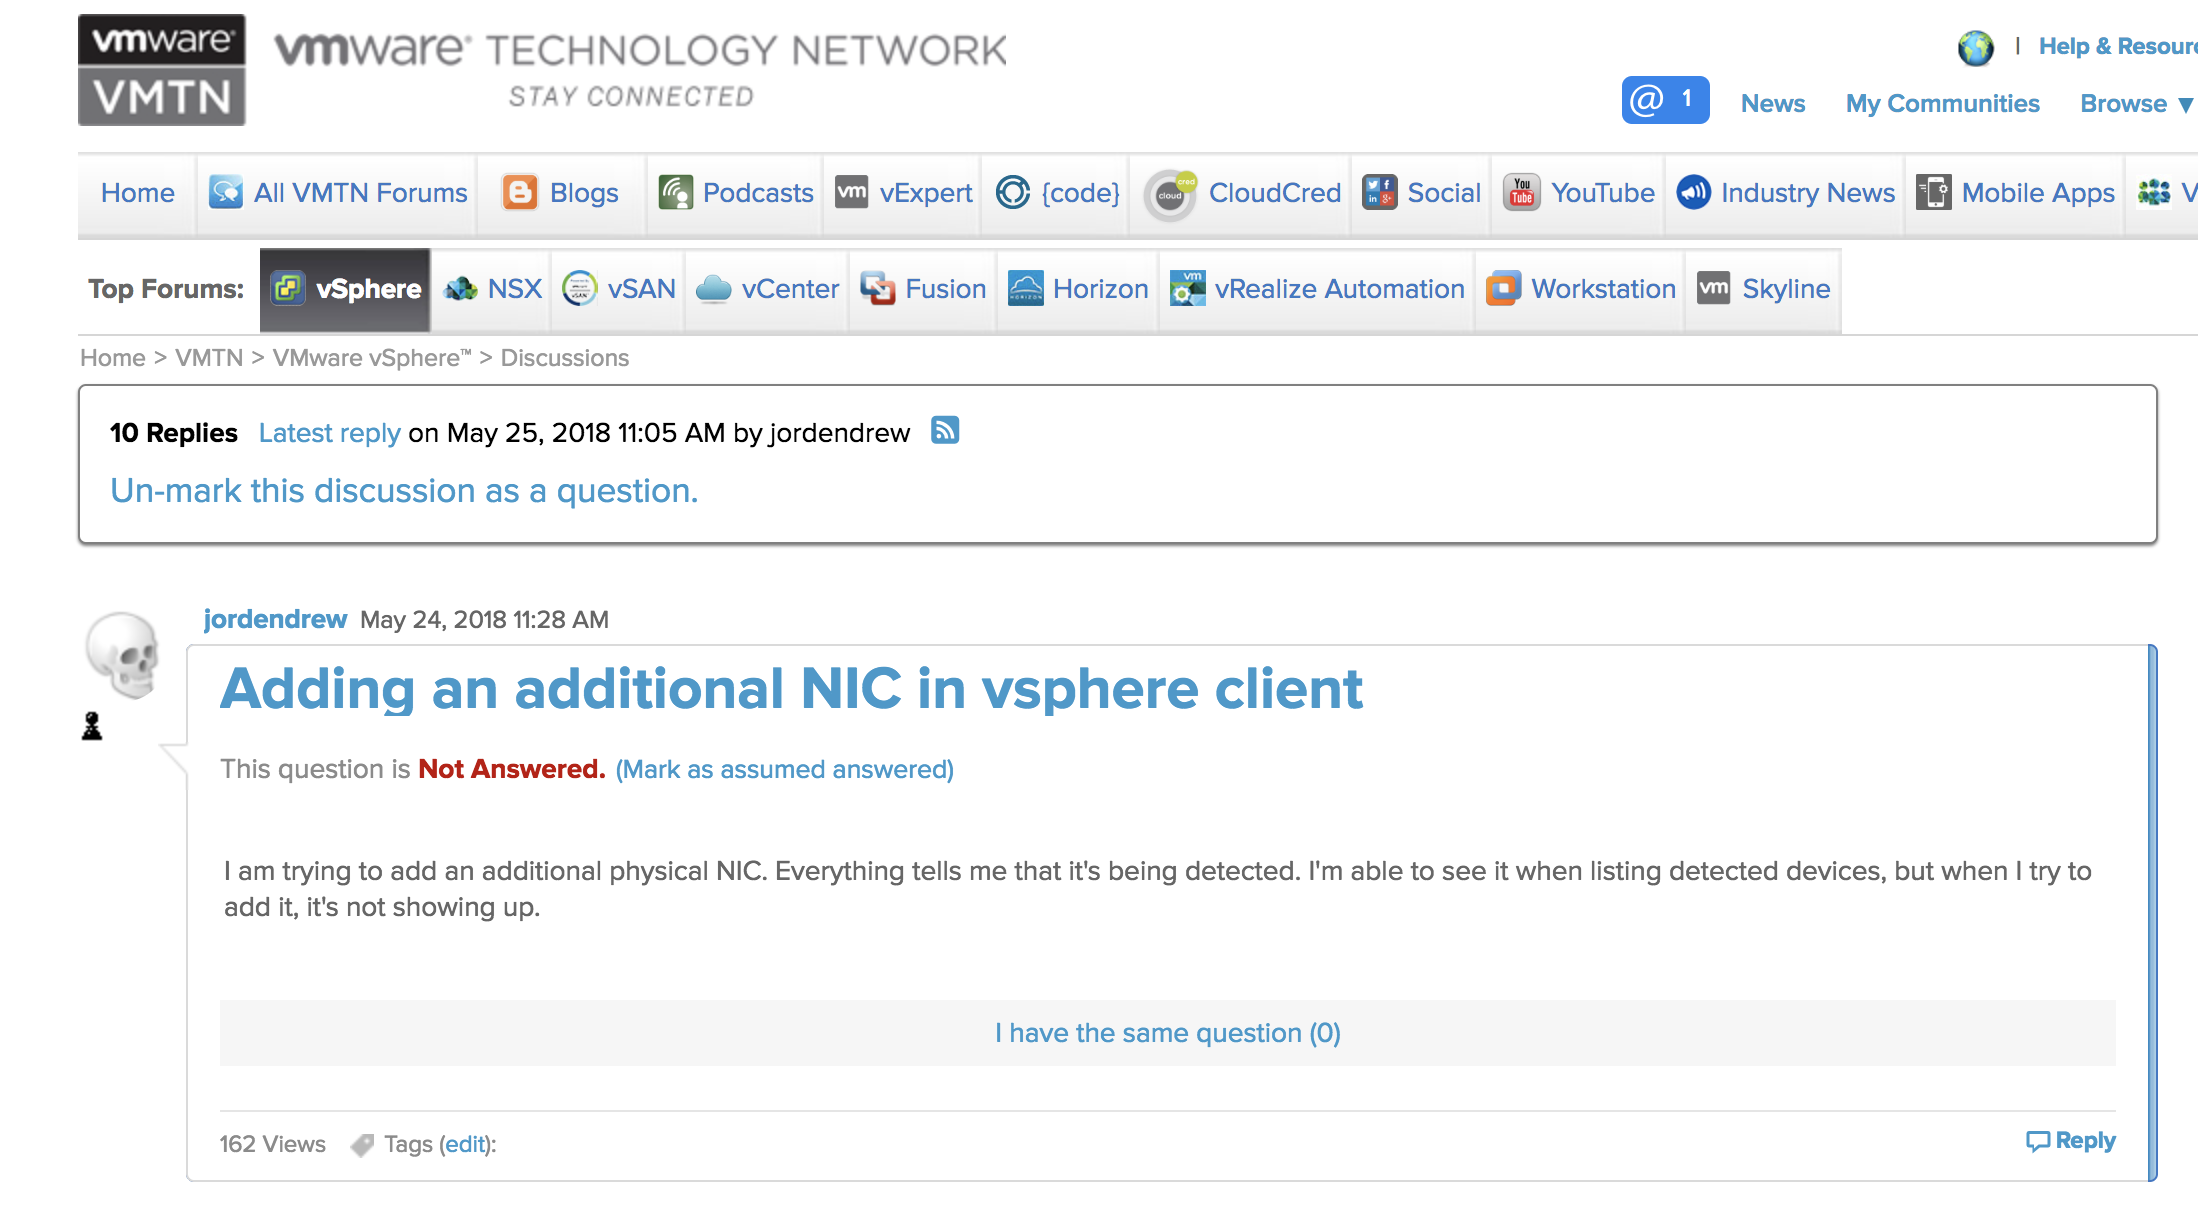Open the Latest reply link

[x=329, y=433]
